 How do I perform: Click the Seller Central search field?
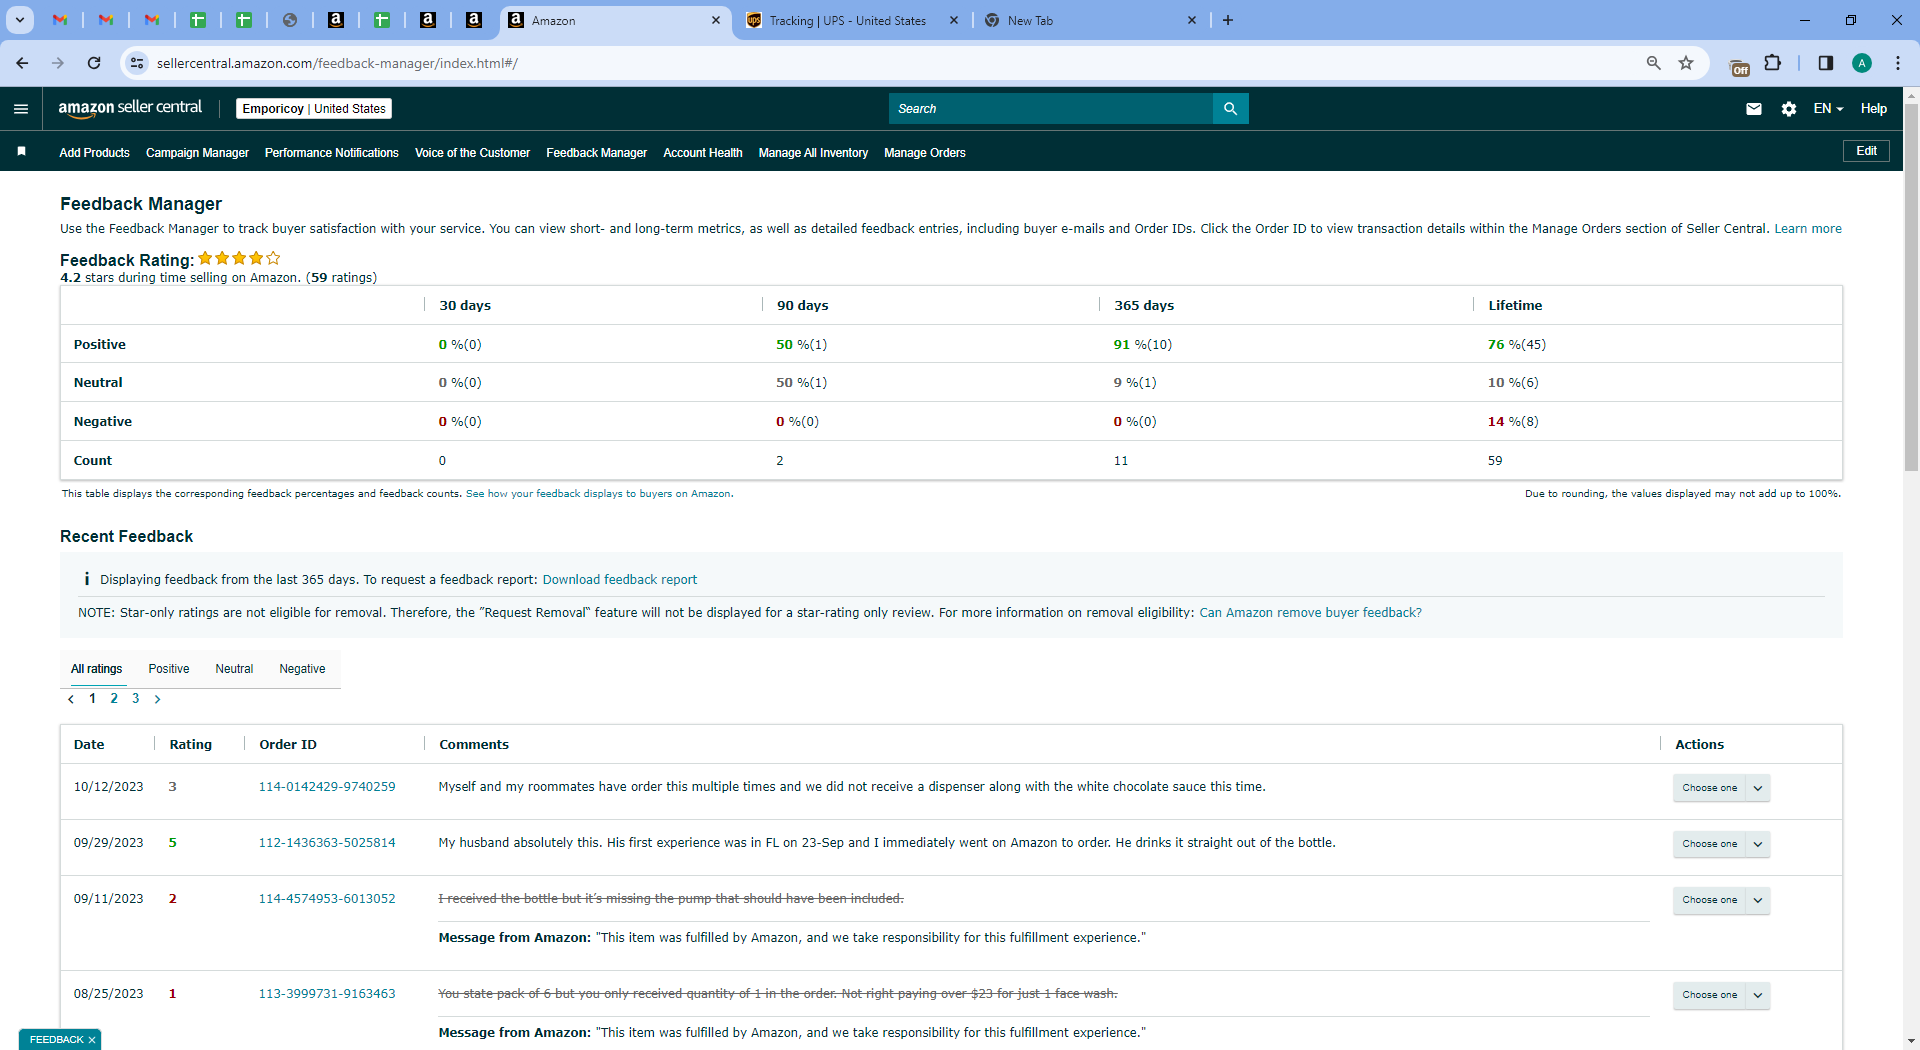[x=1050, y=109]
